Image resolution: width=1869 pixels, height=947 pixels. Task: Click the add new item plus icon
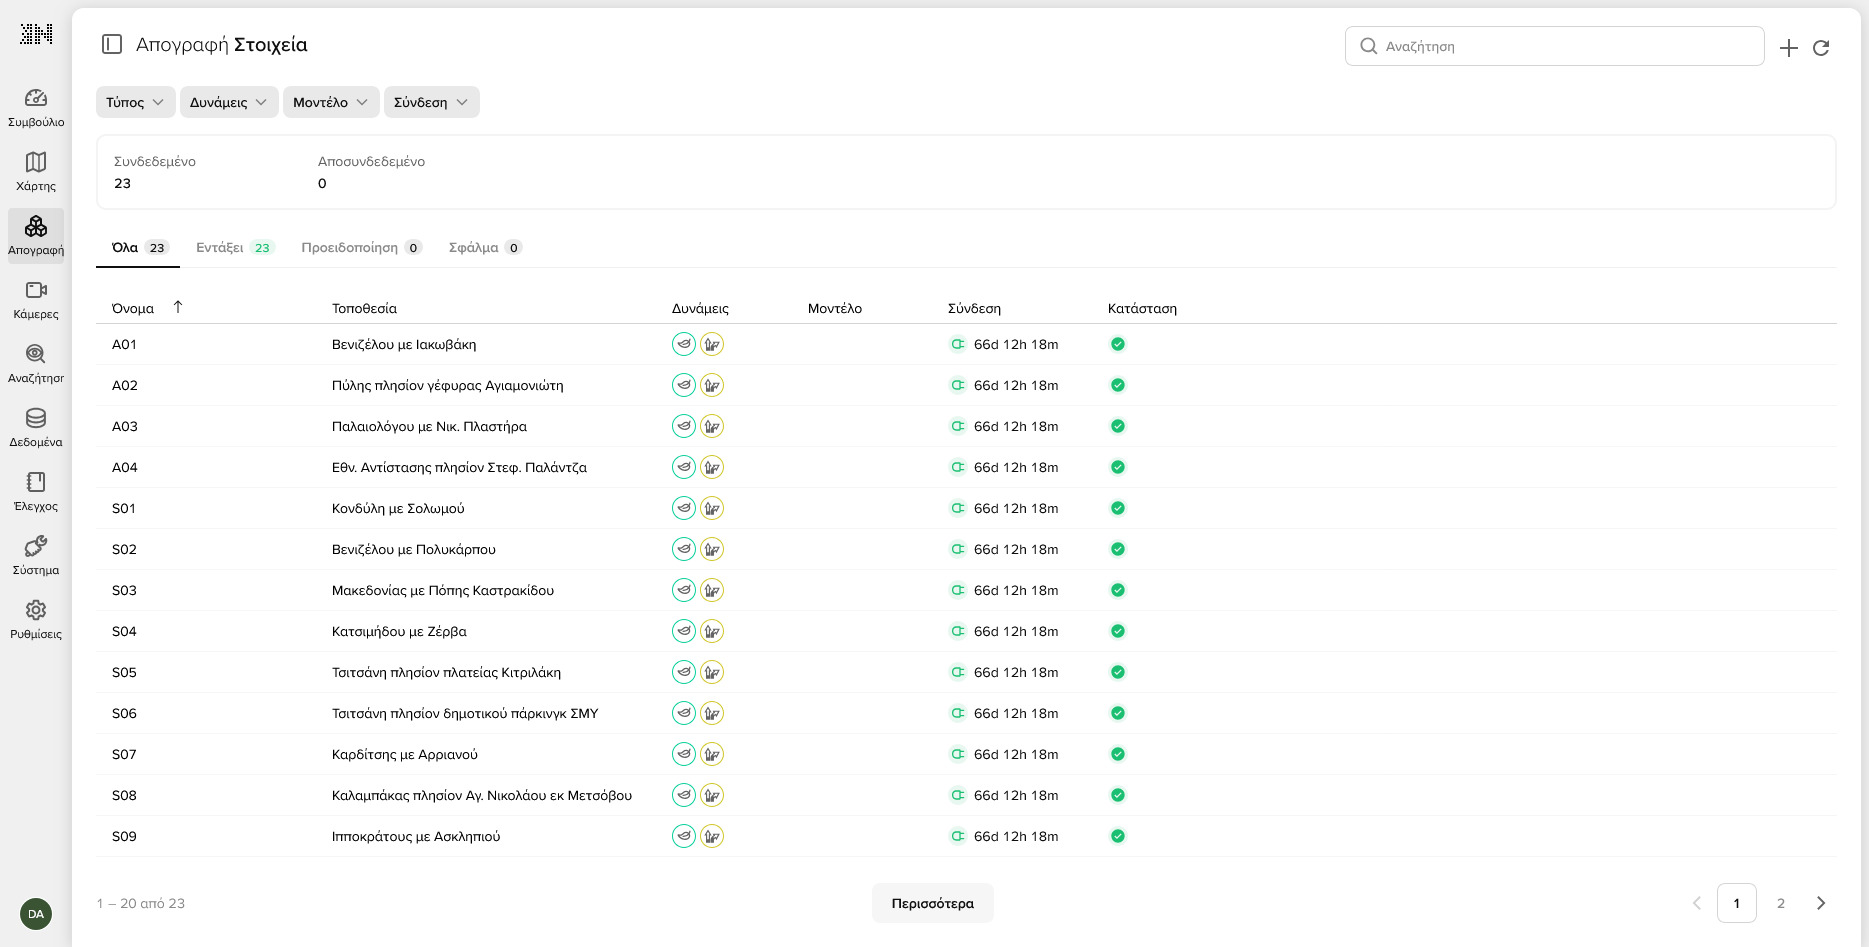(x=1789, y=47)
